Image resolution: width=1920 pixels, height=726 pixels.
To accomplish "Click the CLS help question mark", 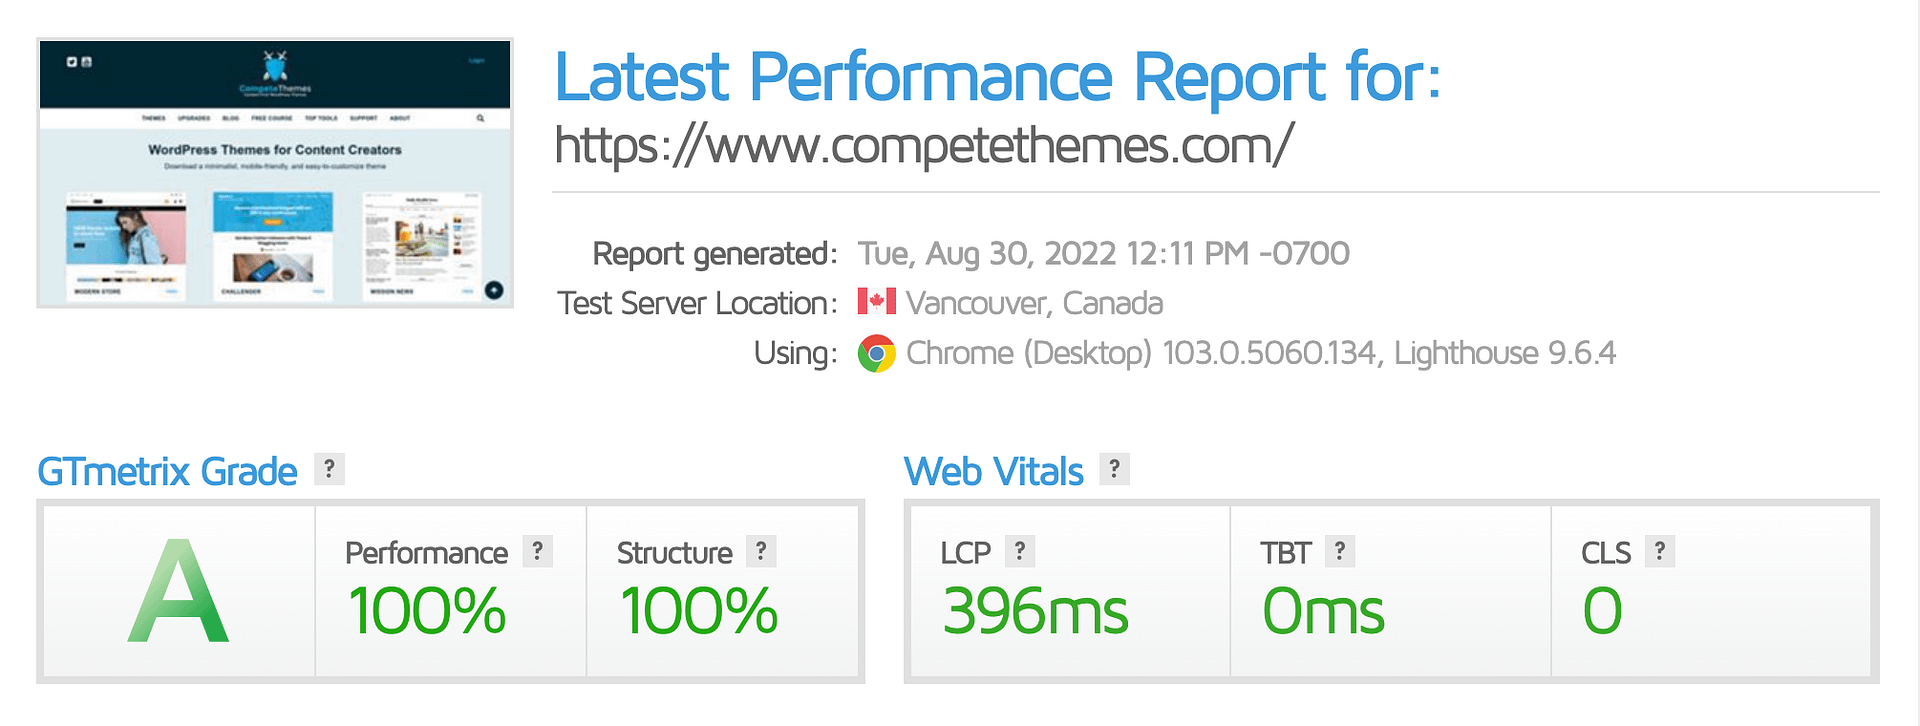I will coord(1659,551).
